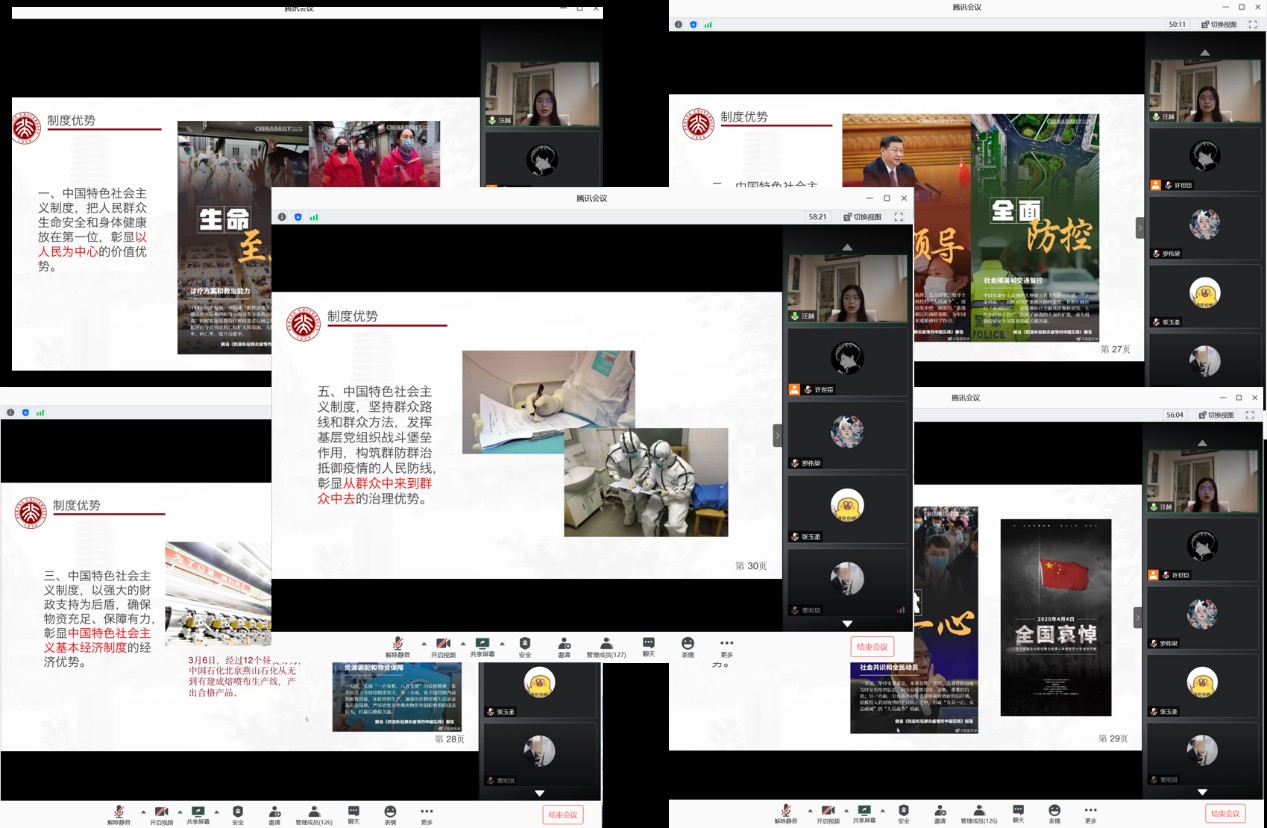1267x828 pixels.
Task: Expand audio options arrow beside 解除静音, page 30 window
Action: (x=424, y=644)
